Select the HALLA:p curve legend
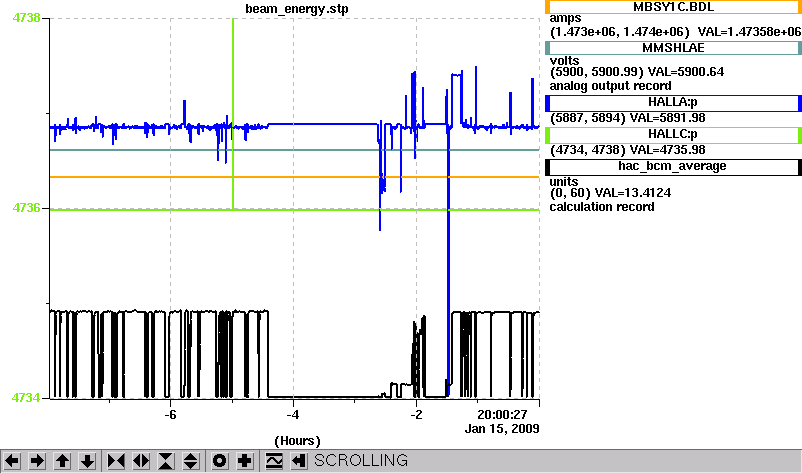Viewport: 802px width, 473px height. click(x=673, y=102)
